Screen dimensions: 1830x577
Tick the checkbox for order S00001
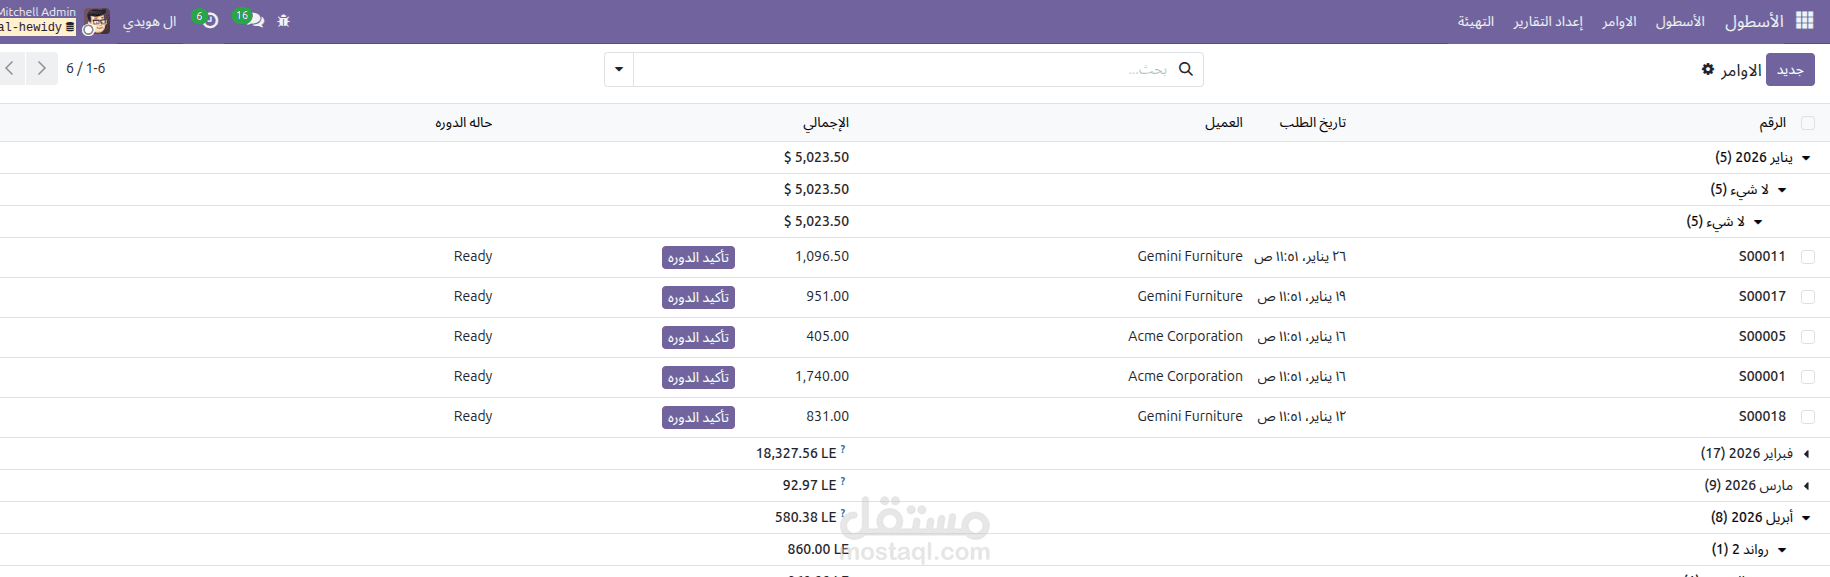click(1807, 377)
